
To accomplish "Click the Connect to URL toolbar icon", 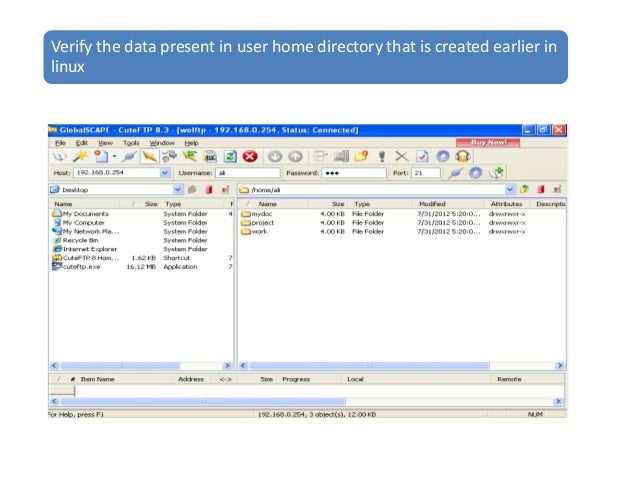I will (210, 156).
